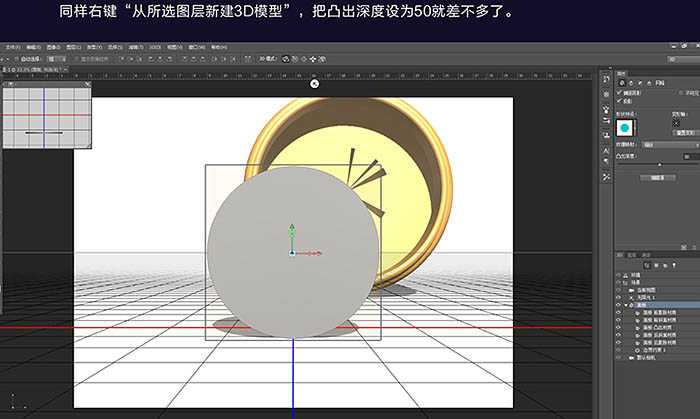Screen dimensions: 700x419
Task: Open the auto-select target dropdown in options bar
Action: [x=57, y=59]
